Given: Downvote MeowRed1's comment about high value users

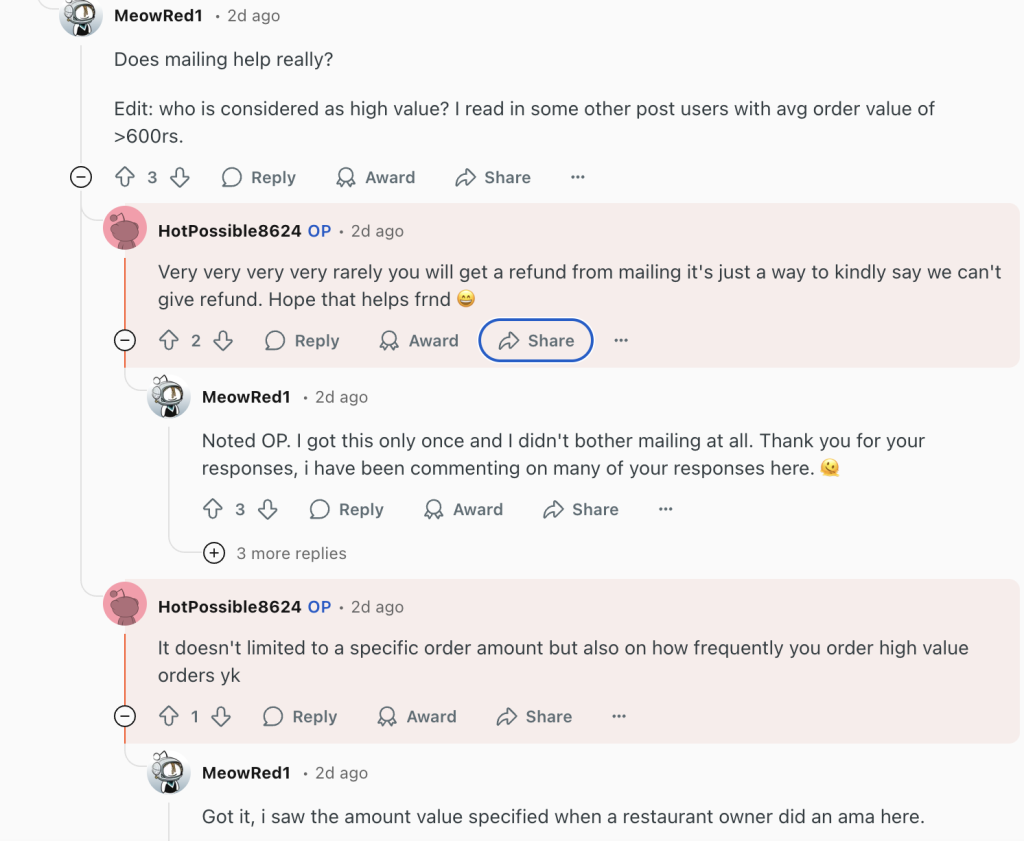Looking at the screenshot, I should pos(180,177).
